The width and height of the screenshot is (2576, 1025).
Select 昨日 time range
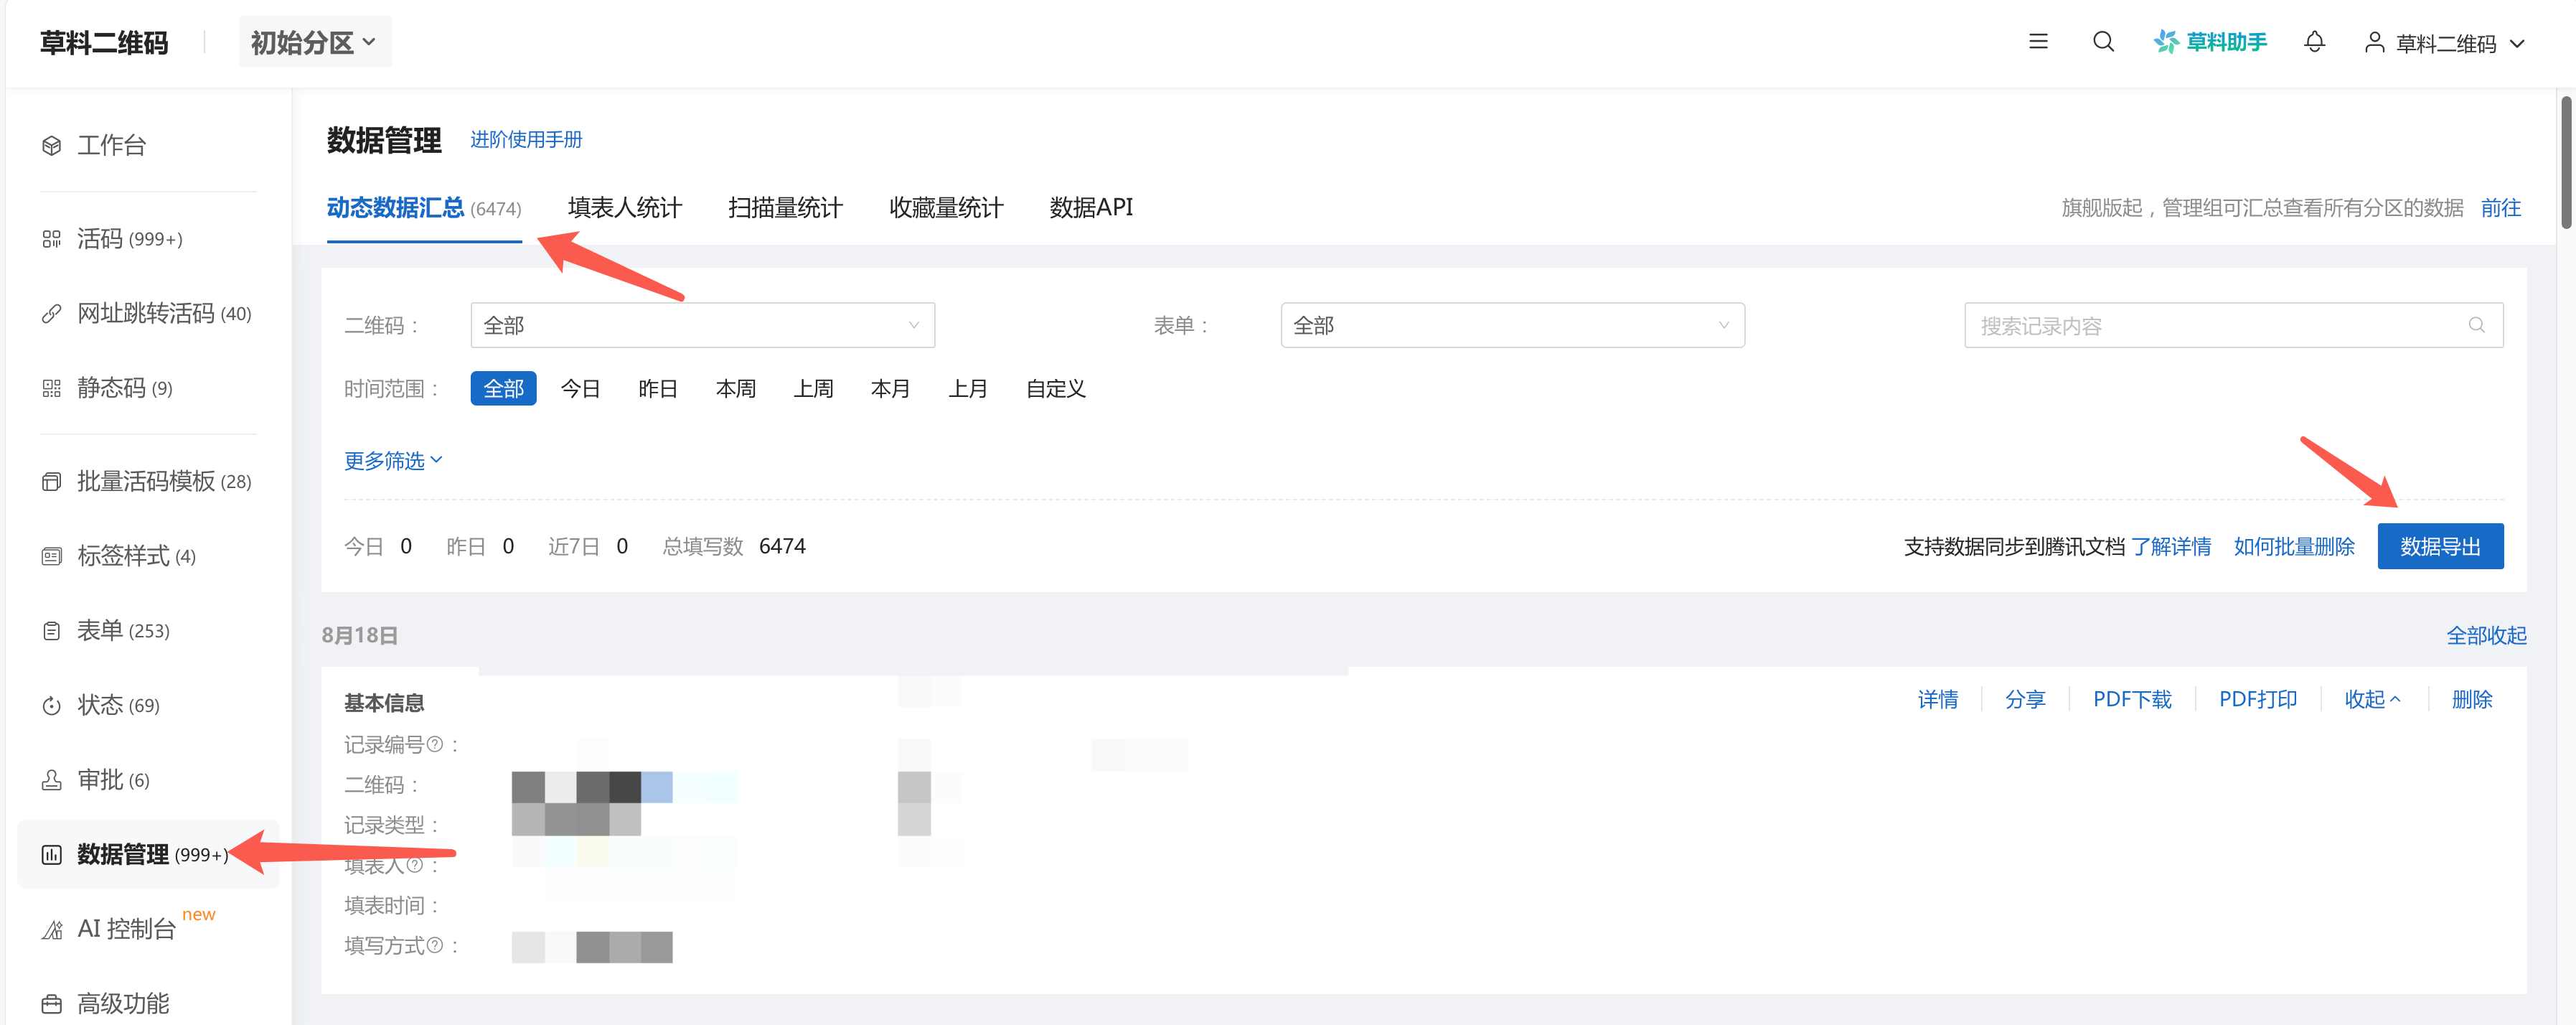pos(658,388)
